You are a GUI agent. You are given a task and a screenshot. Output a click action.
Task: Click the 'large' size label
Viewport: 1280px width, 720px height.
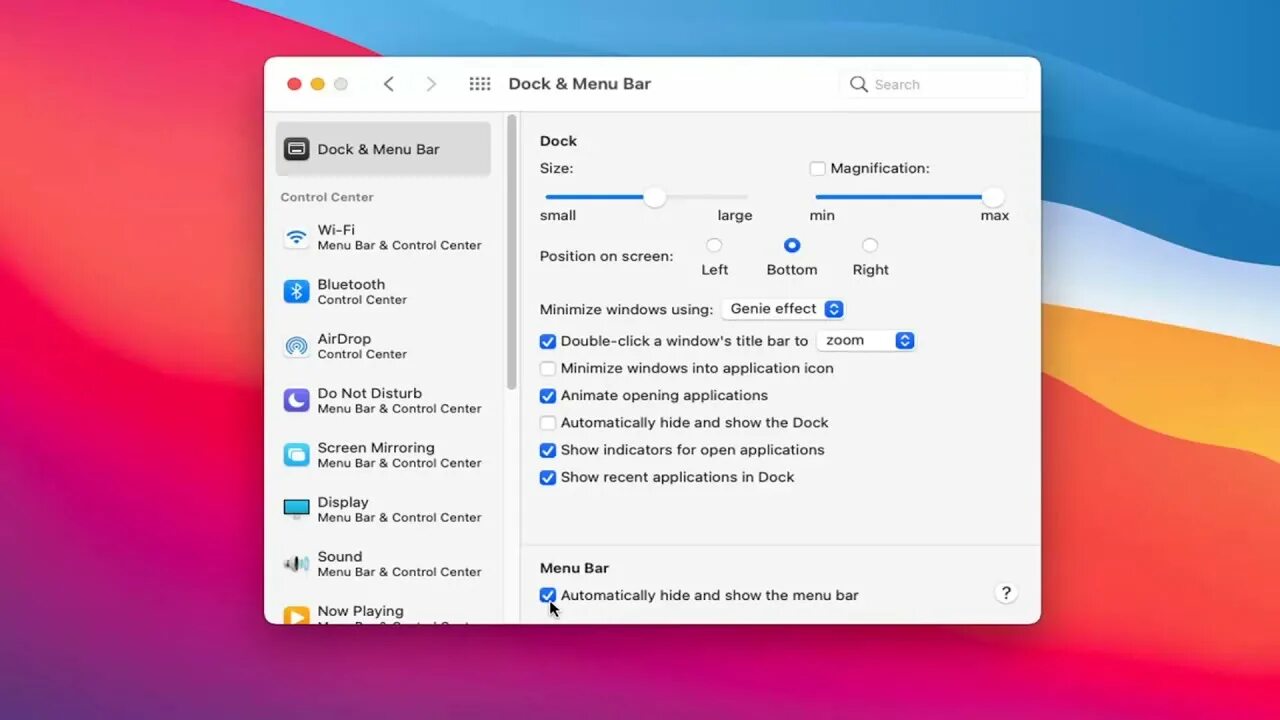point(735,215)
